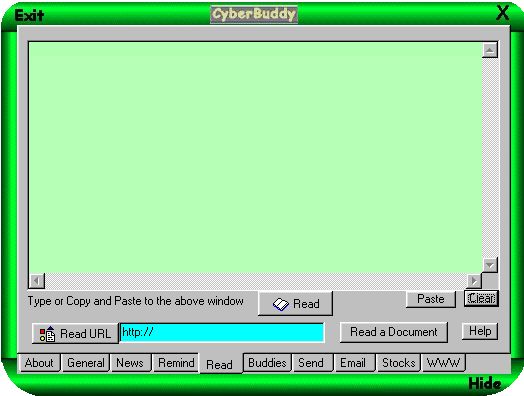This screenshot has width=524, height=396.
Task: Open the News tab
Action: click(x=130, y=363)
